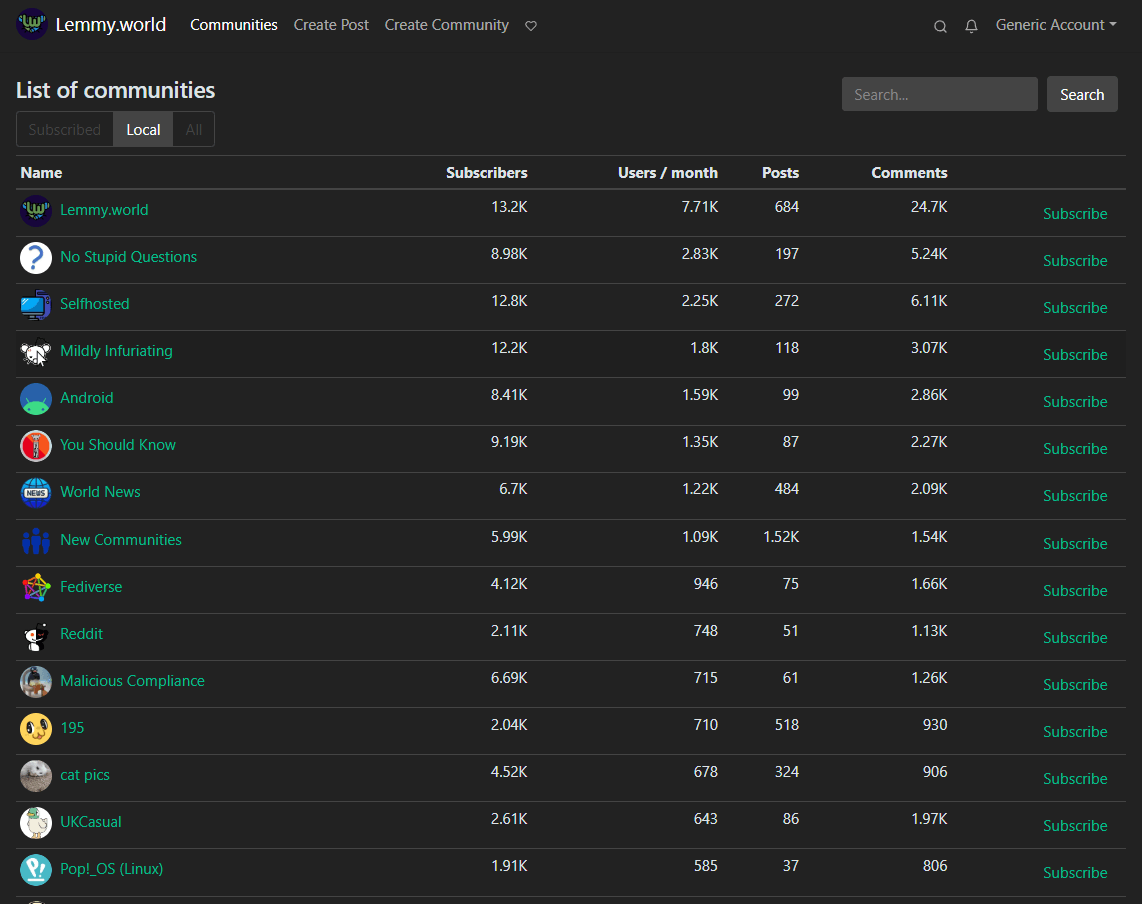
Task: Click the Selfhosted community icon
Action: click(36, 304)
